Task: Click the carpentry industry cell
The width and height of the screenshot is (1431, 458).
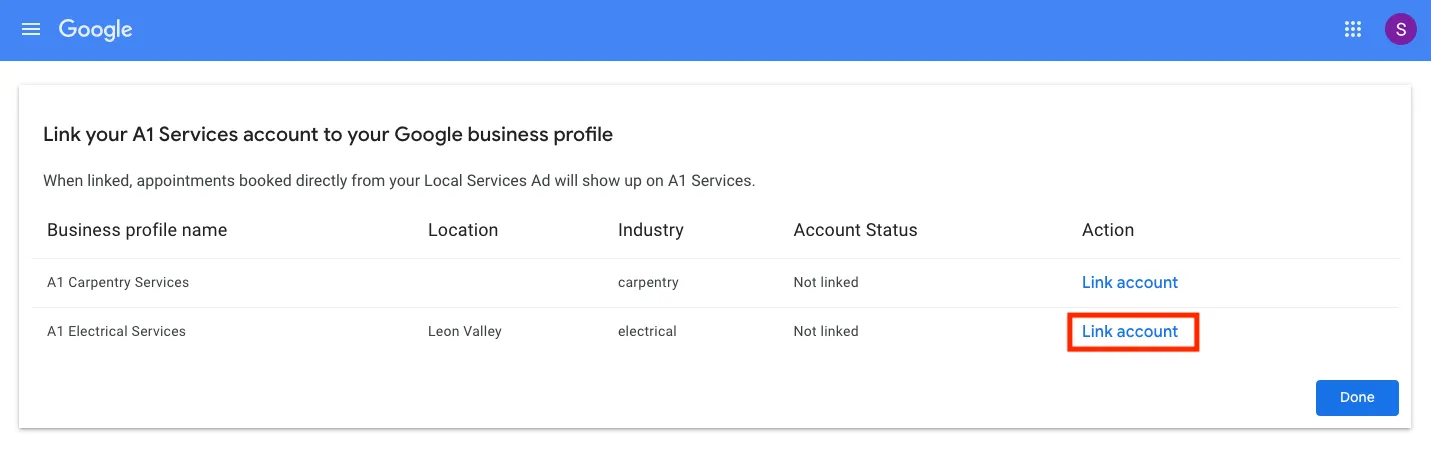Action: tap(648, 282)
